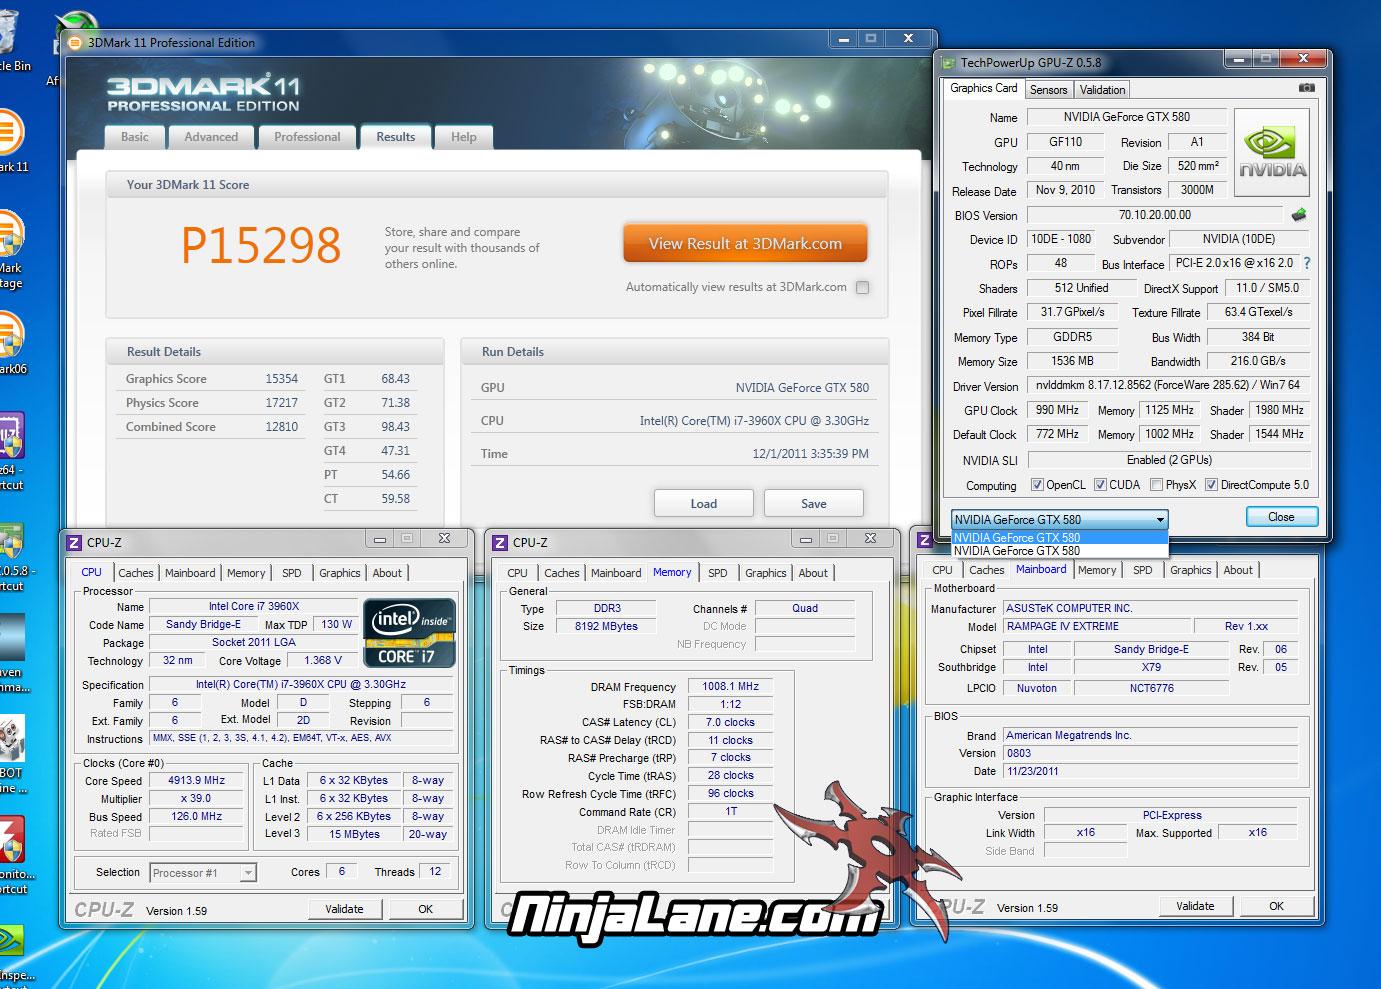Click OK in CPU-Z Mainboard window
The width and height of the screenshot is (1381, 989).
pyautogui.click(x=1276, y=906)
